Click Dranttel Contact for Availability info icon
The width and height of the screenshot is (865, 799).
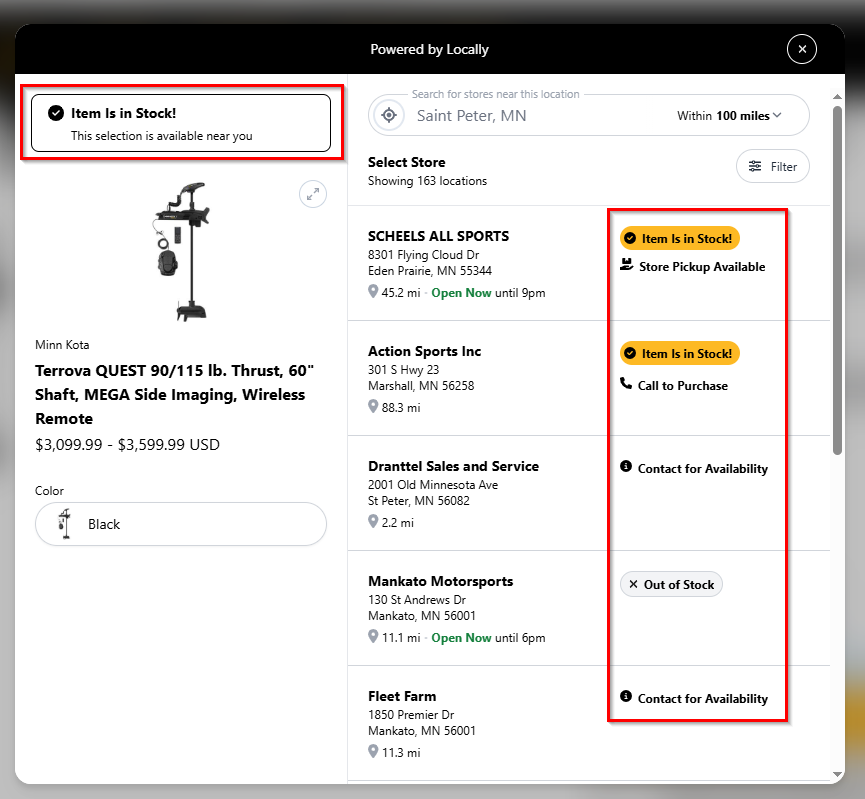coord(626,466)
